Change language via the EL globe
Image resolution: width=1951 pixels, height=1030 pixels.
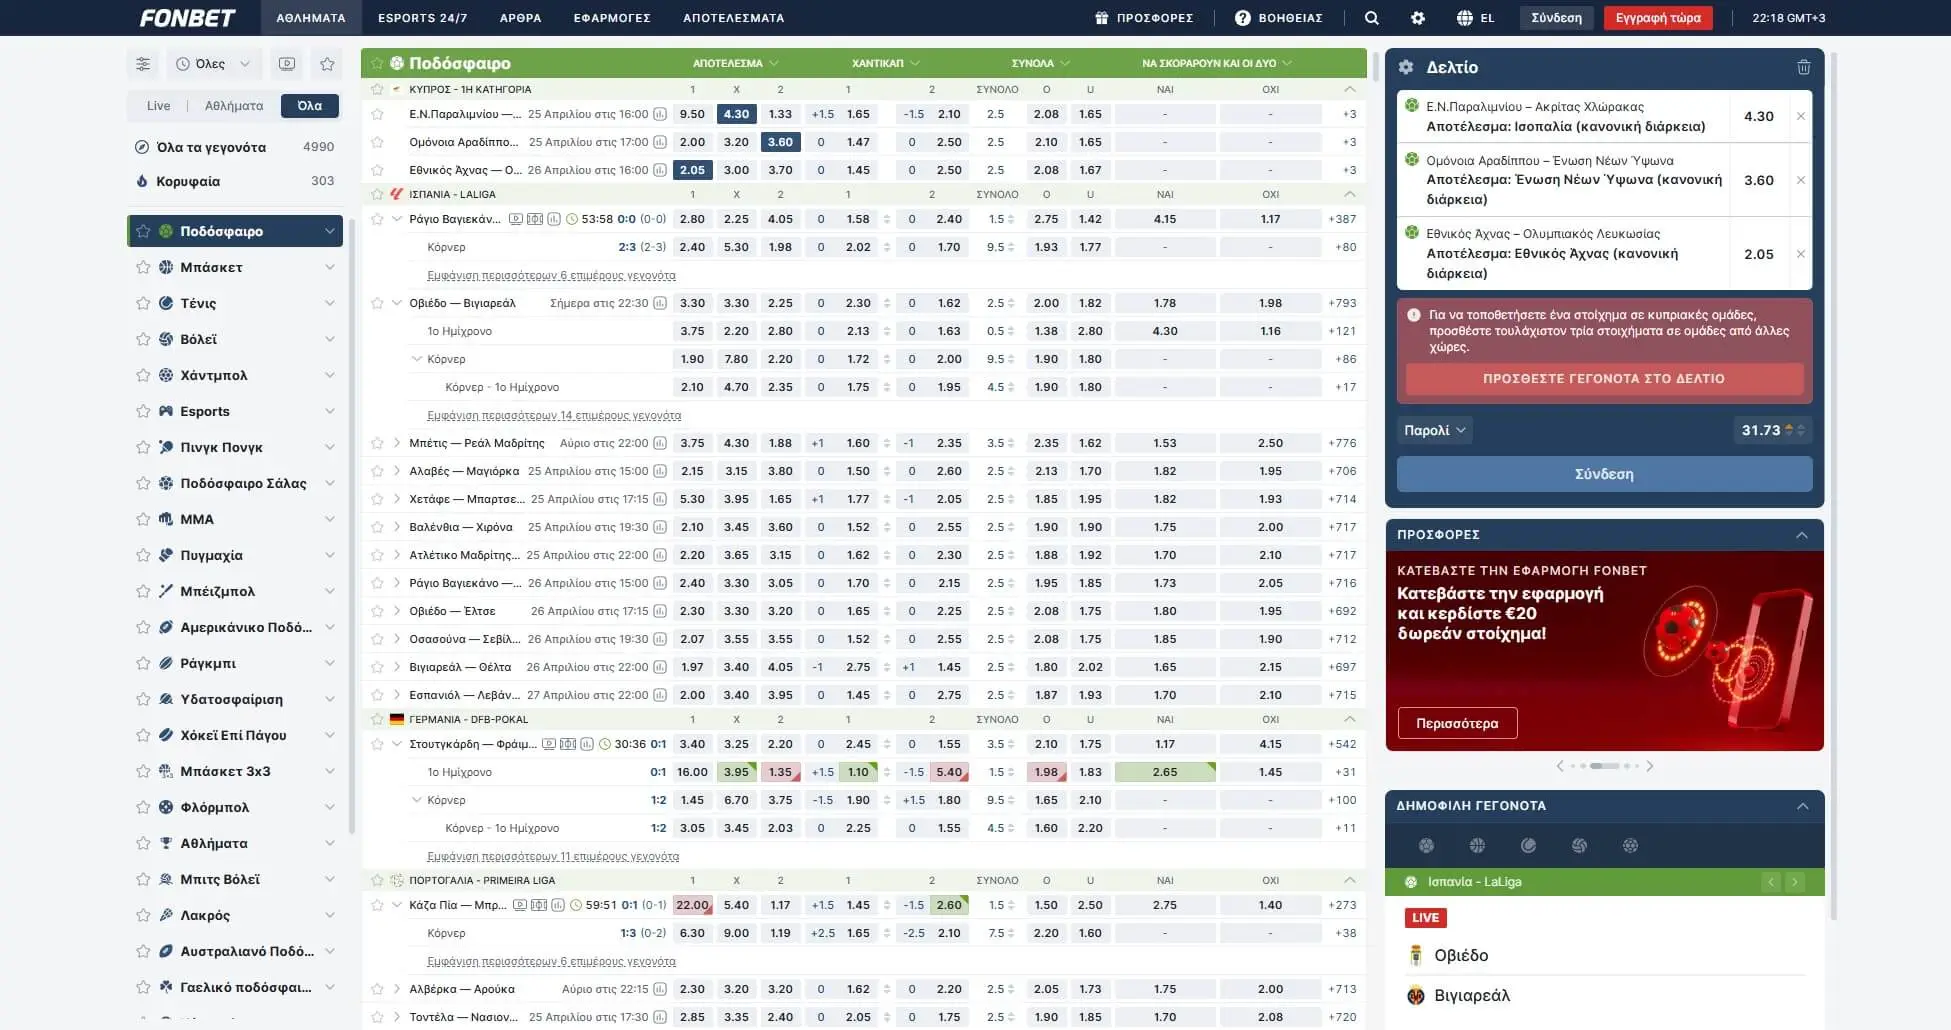point(1476,18)
